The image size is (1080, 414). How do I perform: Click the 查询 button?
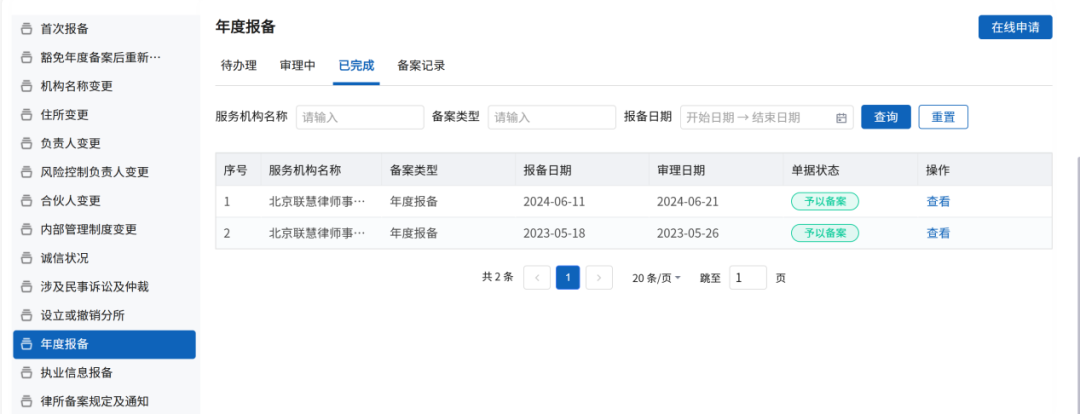(886, 117)
